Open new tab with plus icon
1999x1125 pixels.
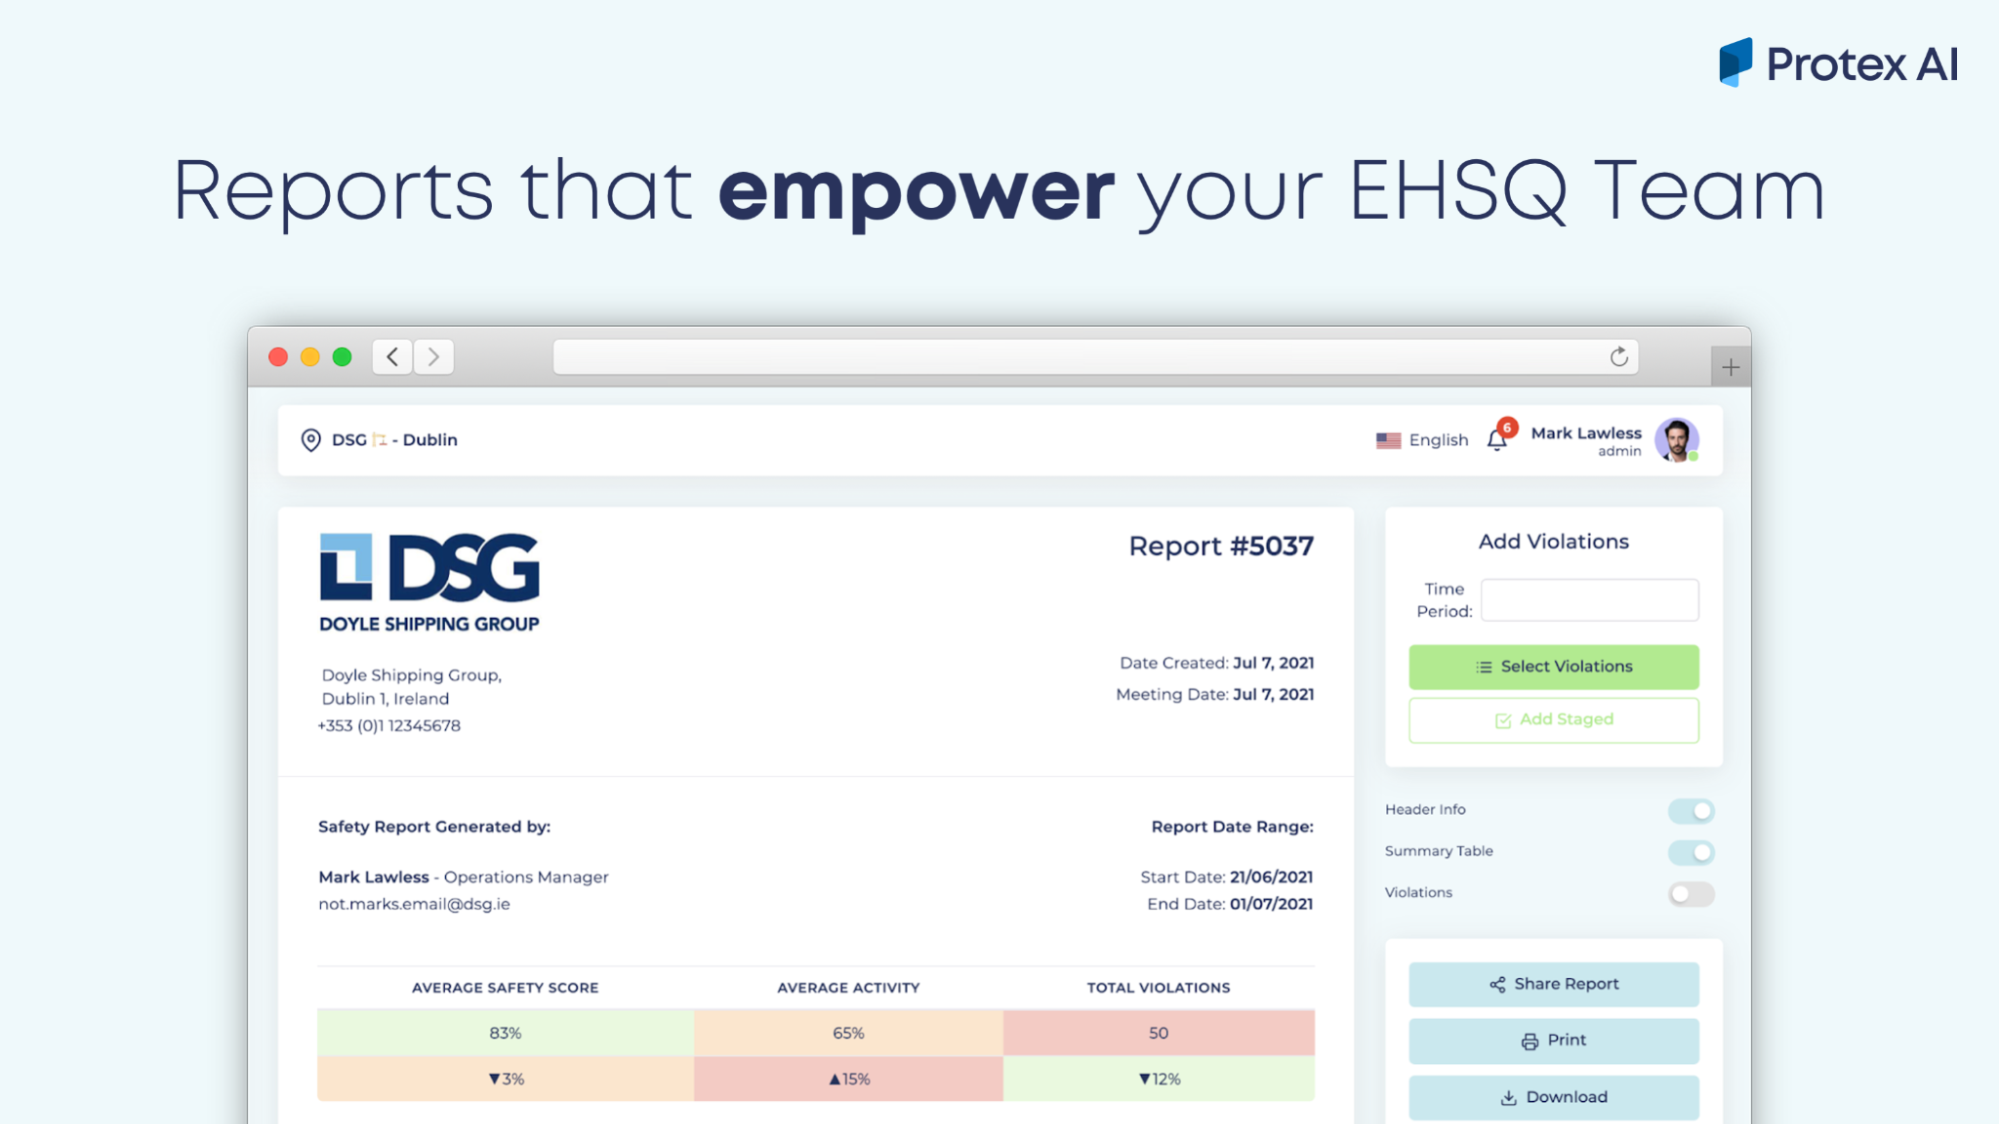point(1731,367)
